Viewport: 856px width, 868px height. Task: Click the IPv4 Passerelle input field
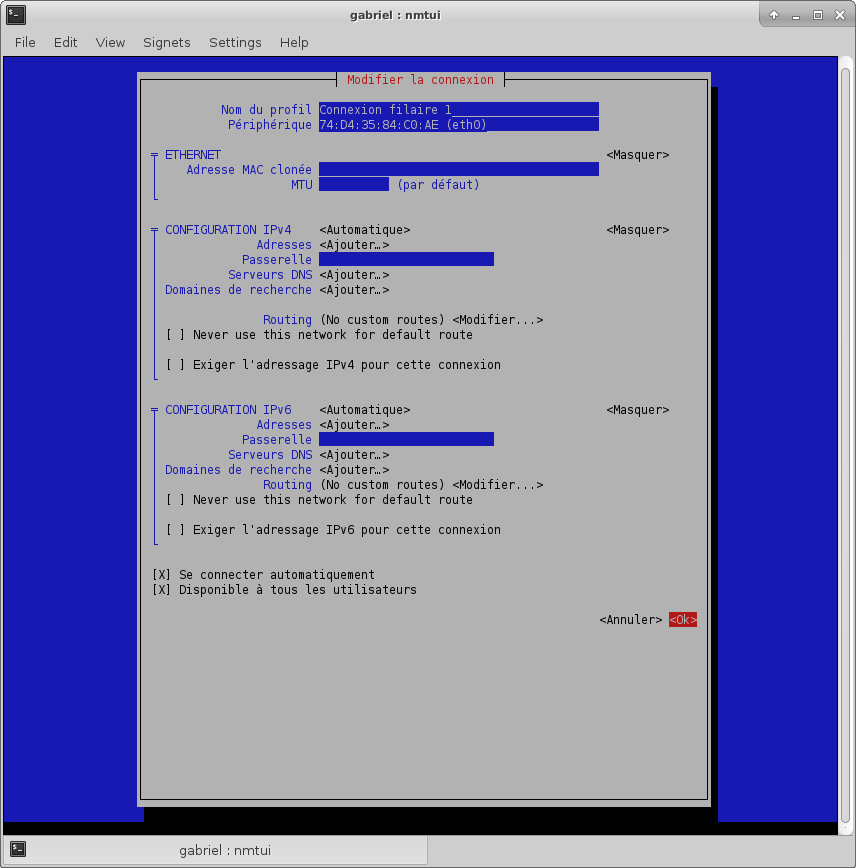(406, 259)
